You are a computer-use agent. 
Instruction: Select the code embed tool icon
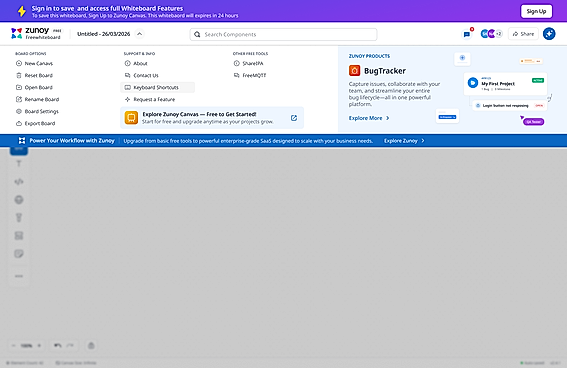tap(19, 182)
